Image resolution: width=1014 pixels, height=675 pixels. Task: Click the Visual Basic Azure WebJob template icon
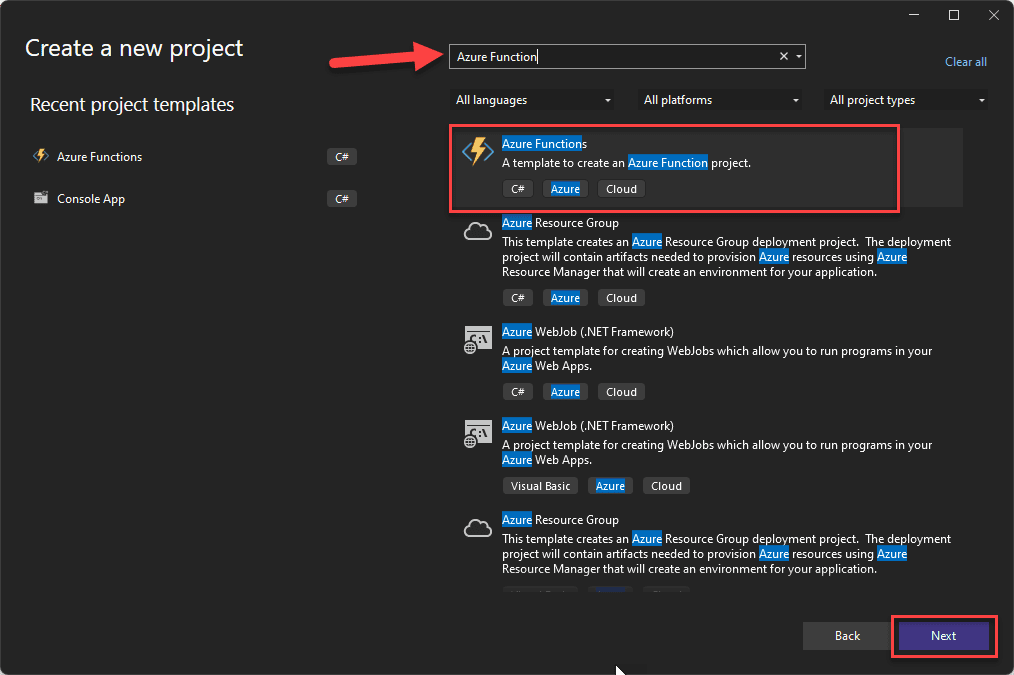[478, 434]
